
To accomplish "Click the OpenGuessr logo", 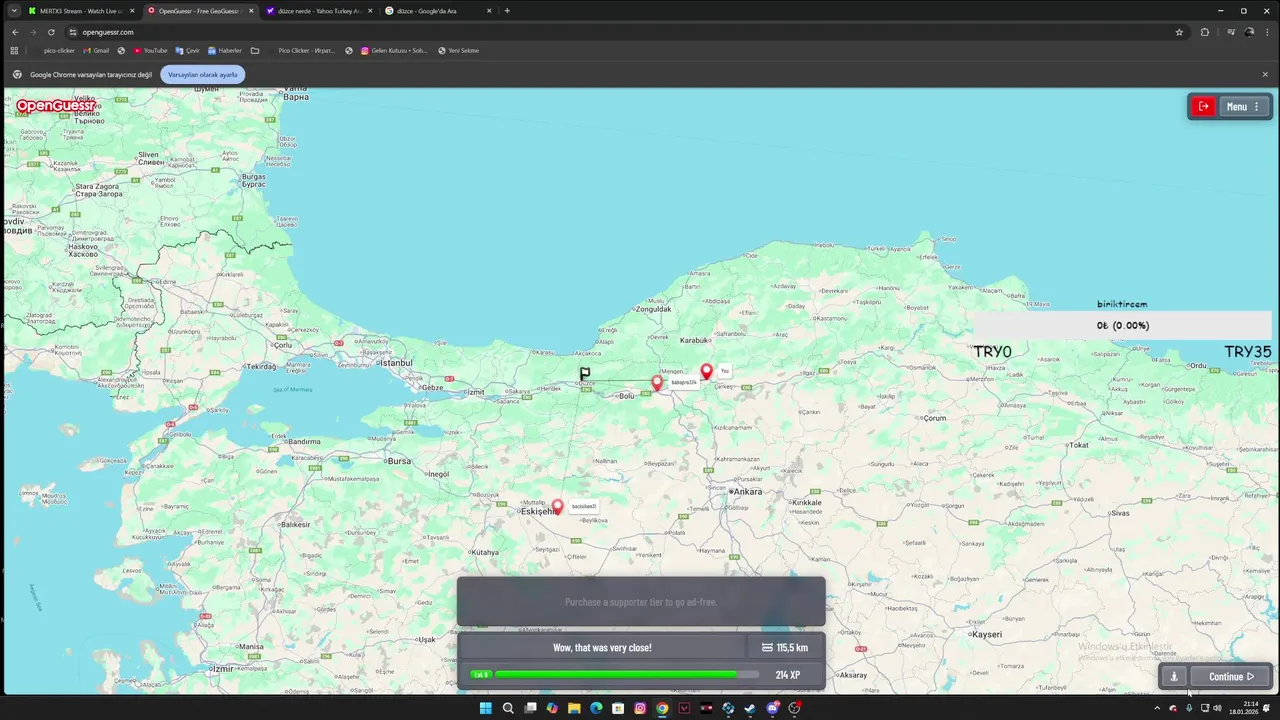I will (56, 105).
